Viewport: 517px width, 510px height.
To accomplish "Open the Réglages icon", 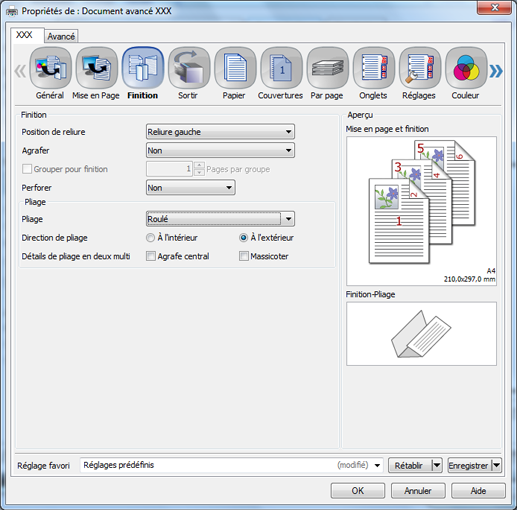I will click(420, 68).
